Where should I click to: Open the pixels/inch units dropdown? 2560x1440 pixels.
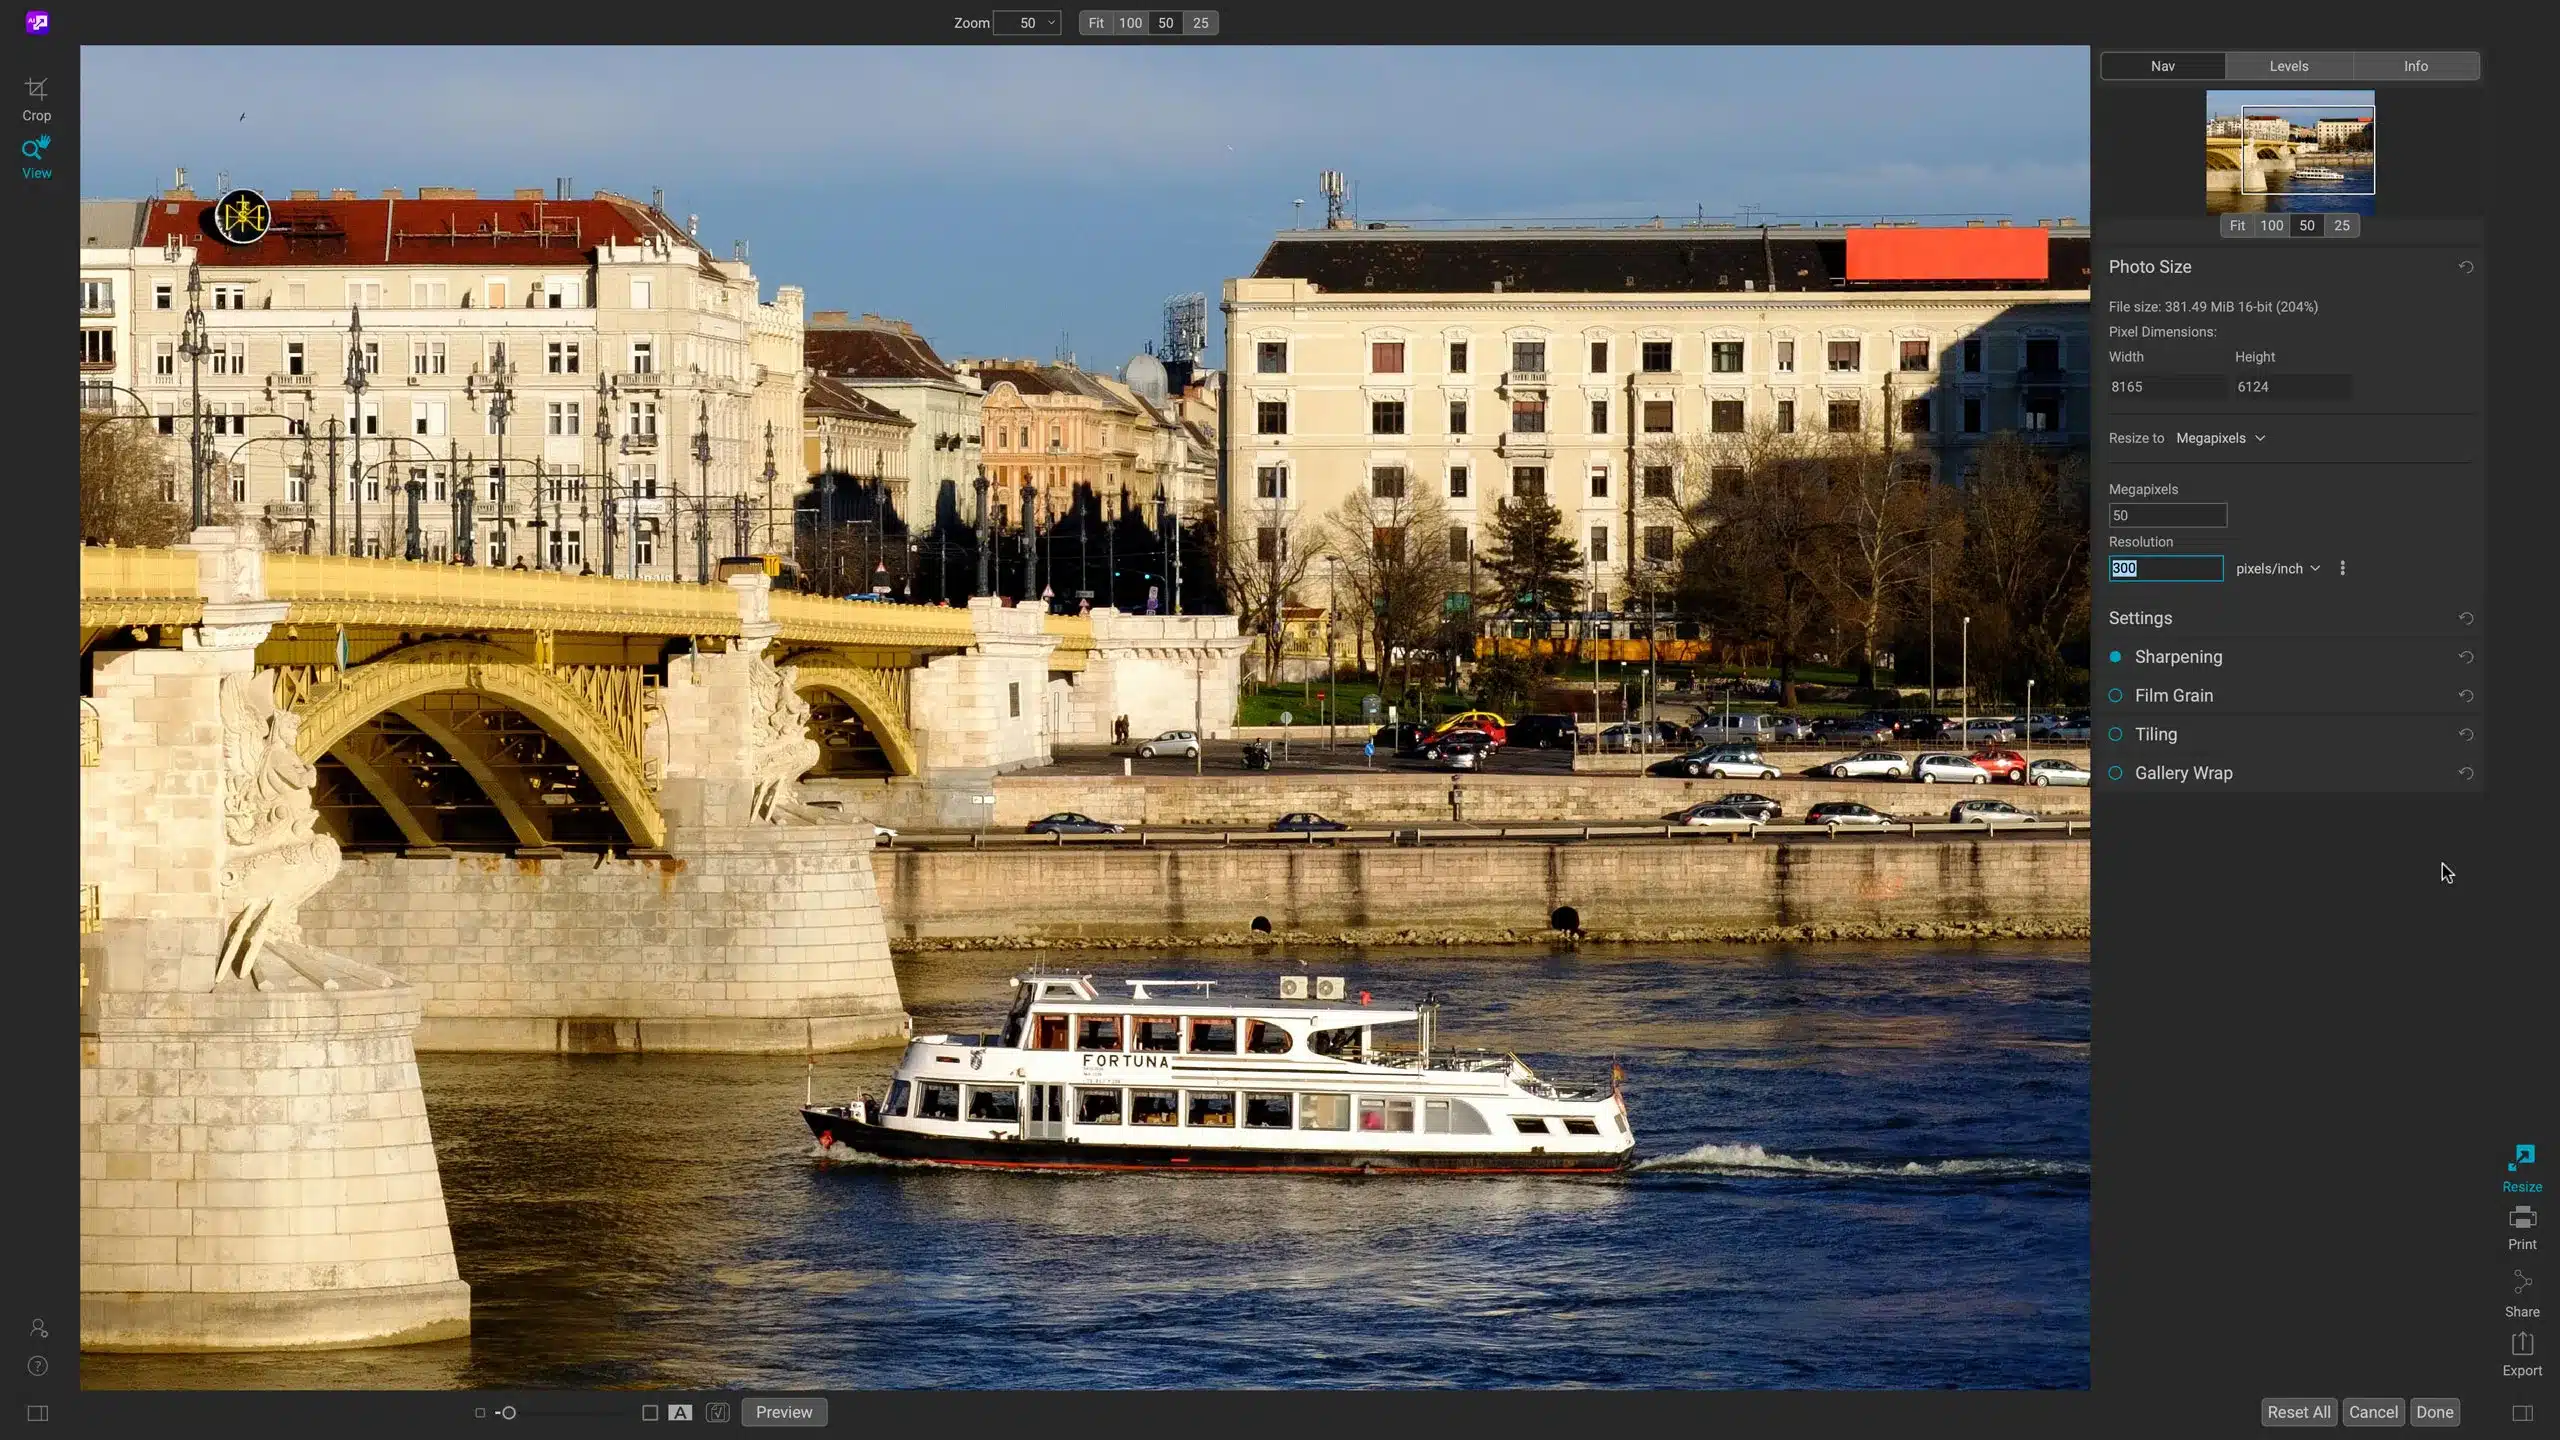tap(2277, 568)
